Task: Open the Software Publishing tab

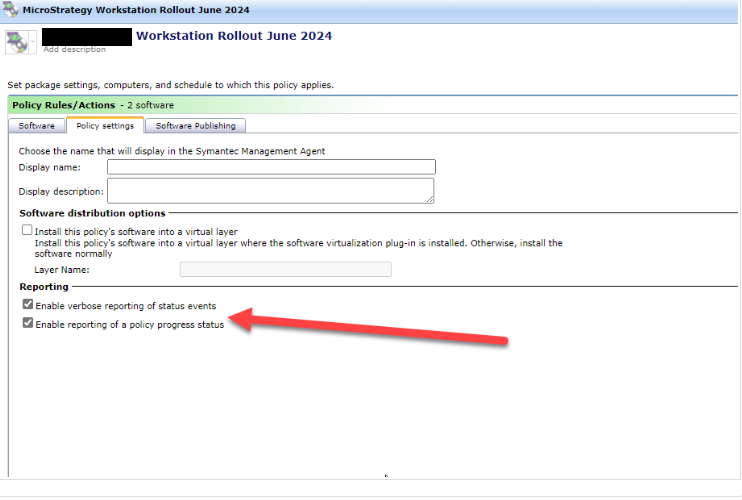Action: tap(195, 126)
